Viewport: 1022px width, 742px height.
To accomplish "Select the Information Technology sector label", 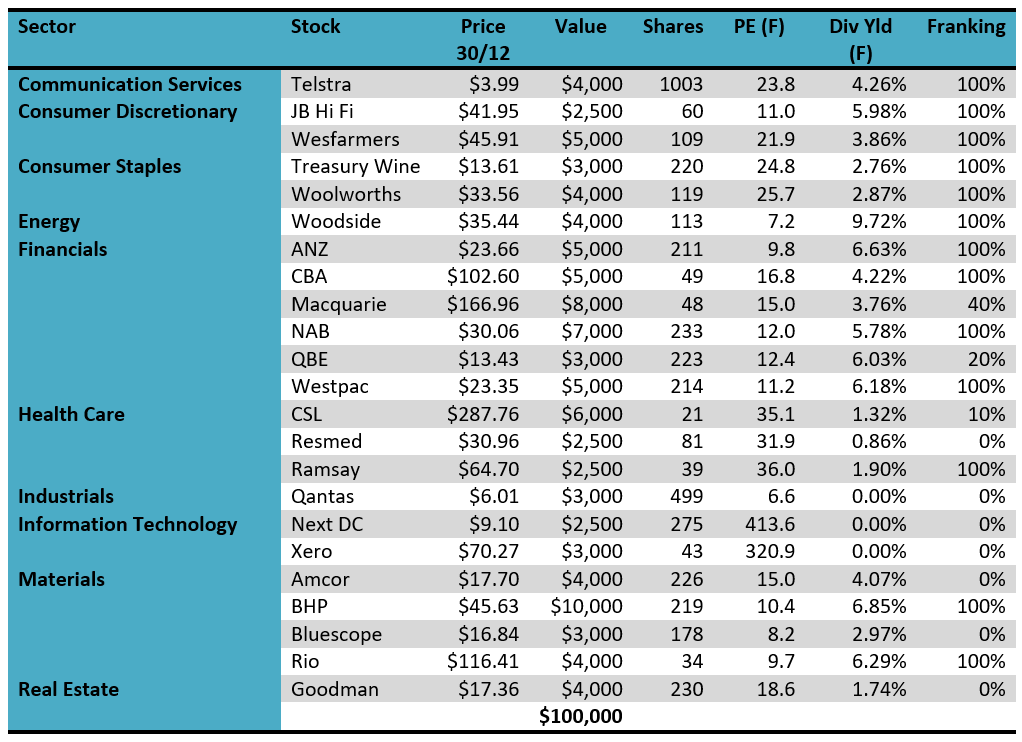I will click(x=128, y=524).
